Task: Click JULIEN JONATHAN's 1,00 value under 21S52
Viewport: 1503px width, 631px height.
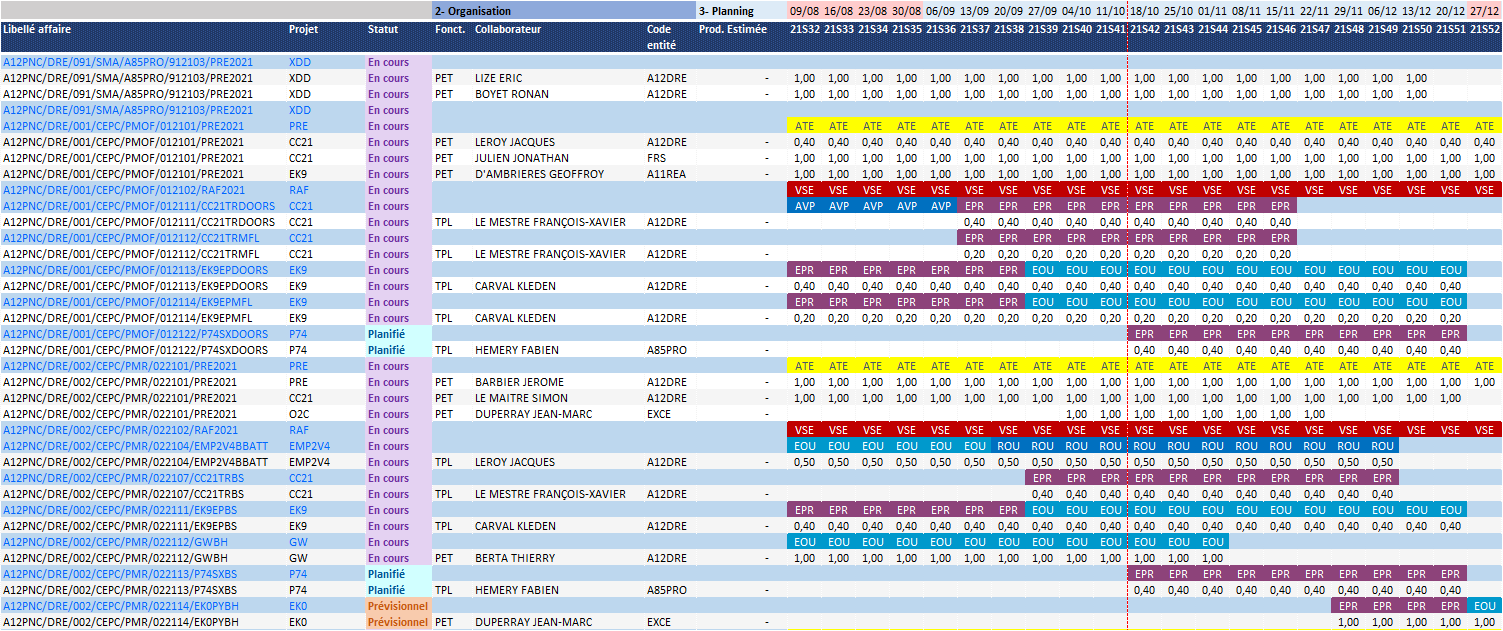Action: (x=1485, y=158)
